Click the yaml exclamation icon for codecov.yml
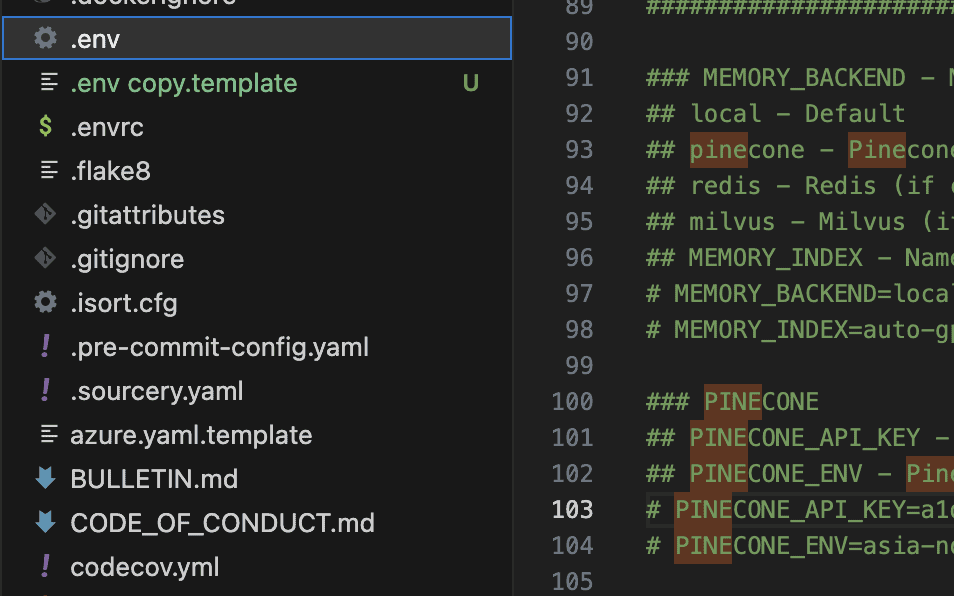The width and height of the screenshot is (954, 596). click(x=46, y=566)
